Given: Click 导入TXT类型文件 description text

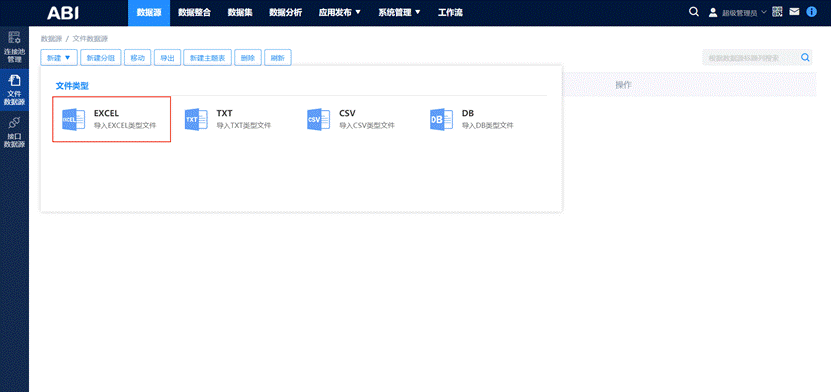Looking at the screenshot, I should [x=244, y=126].
